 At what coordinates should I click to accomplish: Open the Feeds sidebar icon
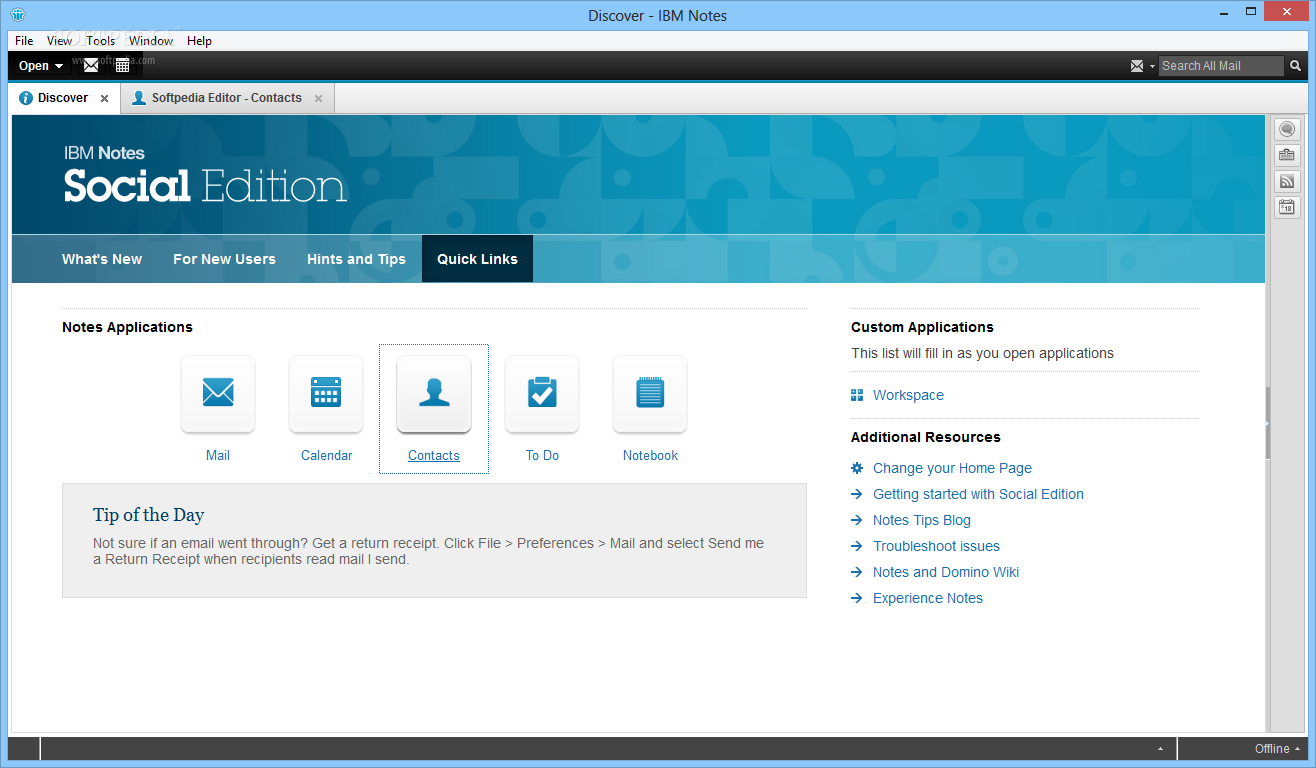1287,181
